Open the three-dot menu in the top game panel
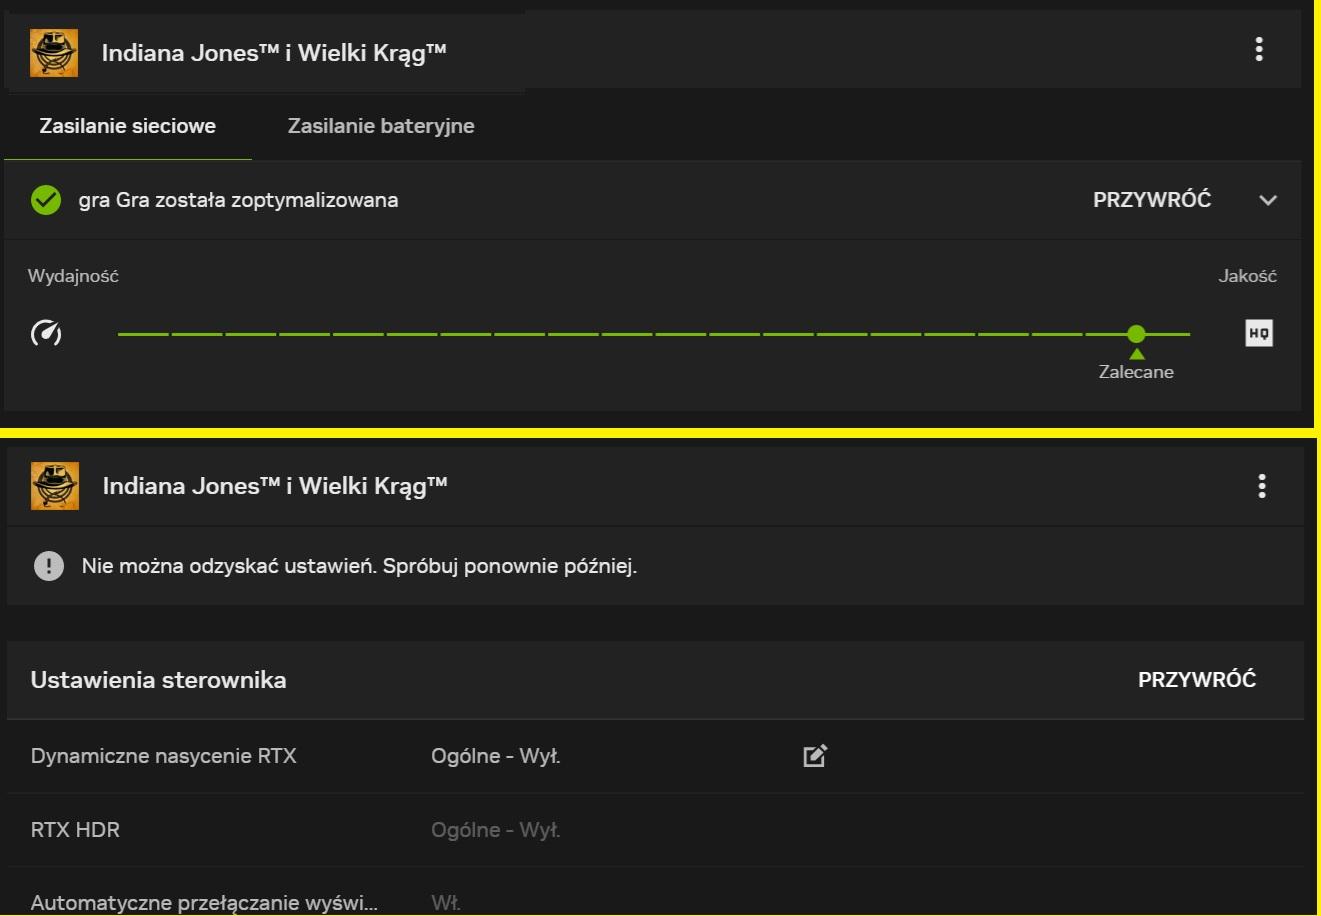1321x916 pixels. click(1258, 49)
